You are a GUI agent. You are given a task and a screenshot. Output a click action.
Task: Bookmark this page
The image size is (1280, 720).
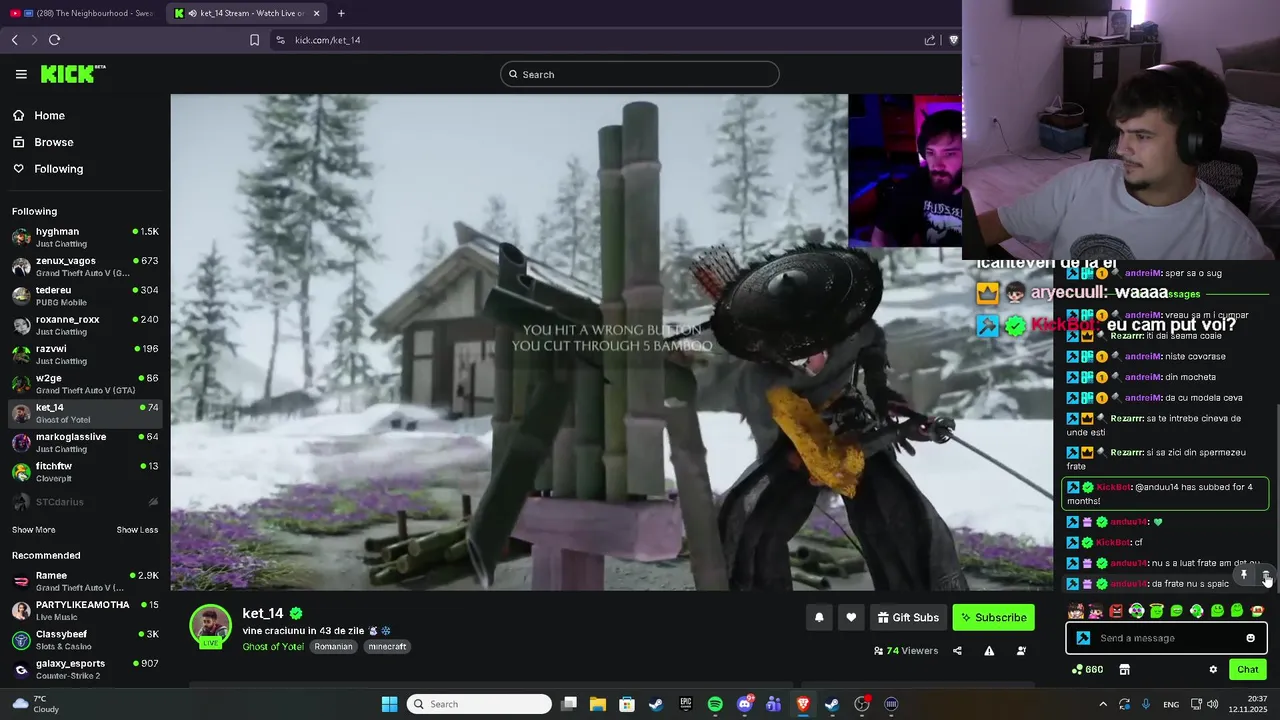(x=254, y=40)
